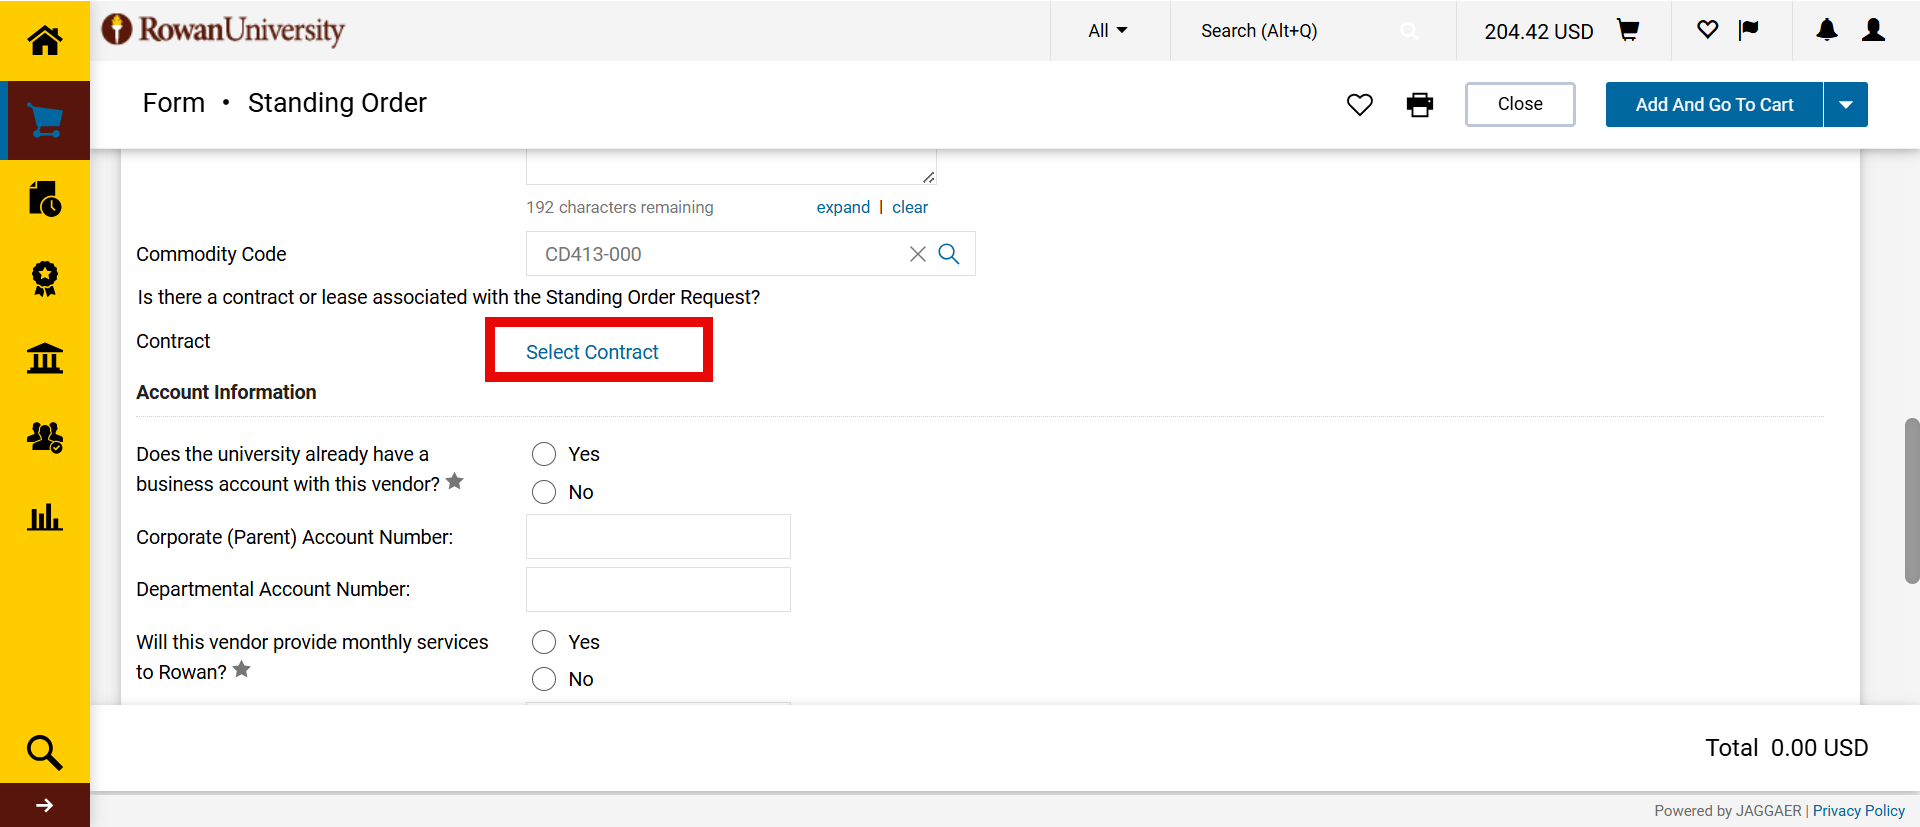Open the Home icon in sidebar
This screenshot has height=827, width=1920.
coord(44,40)
